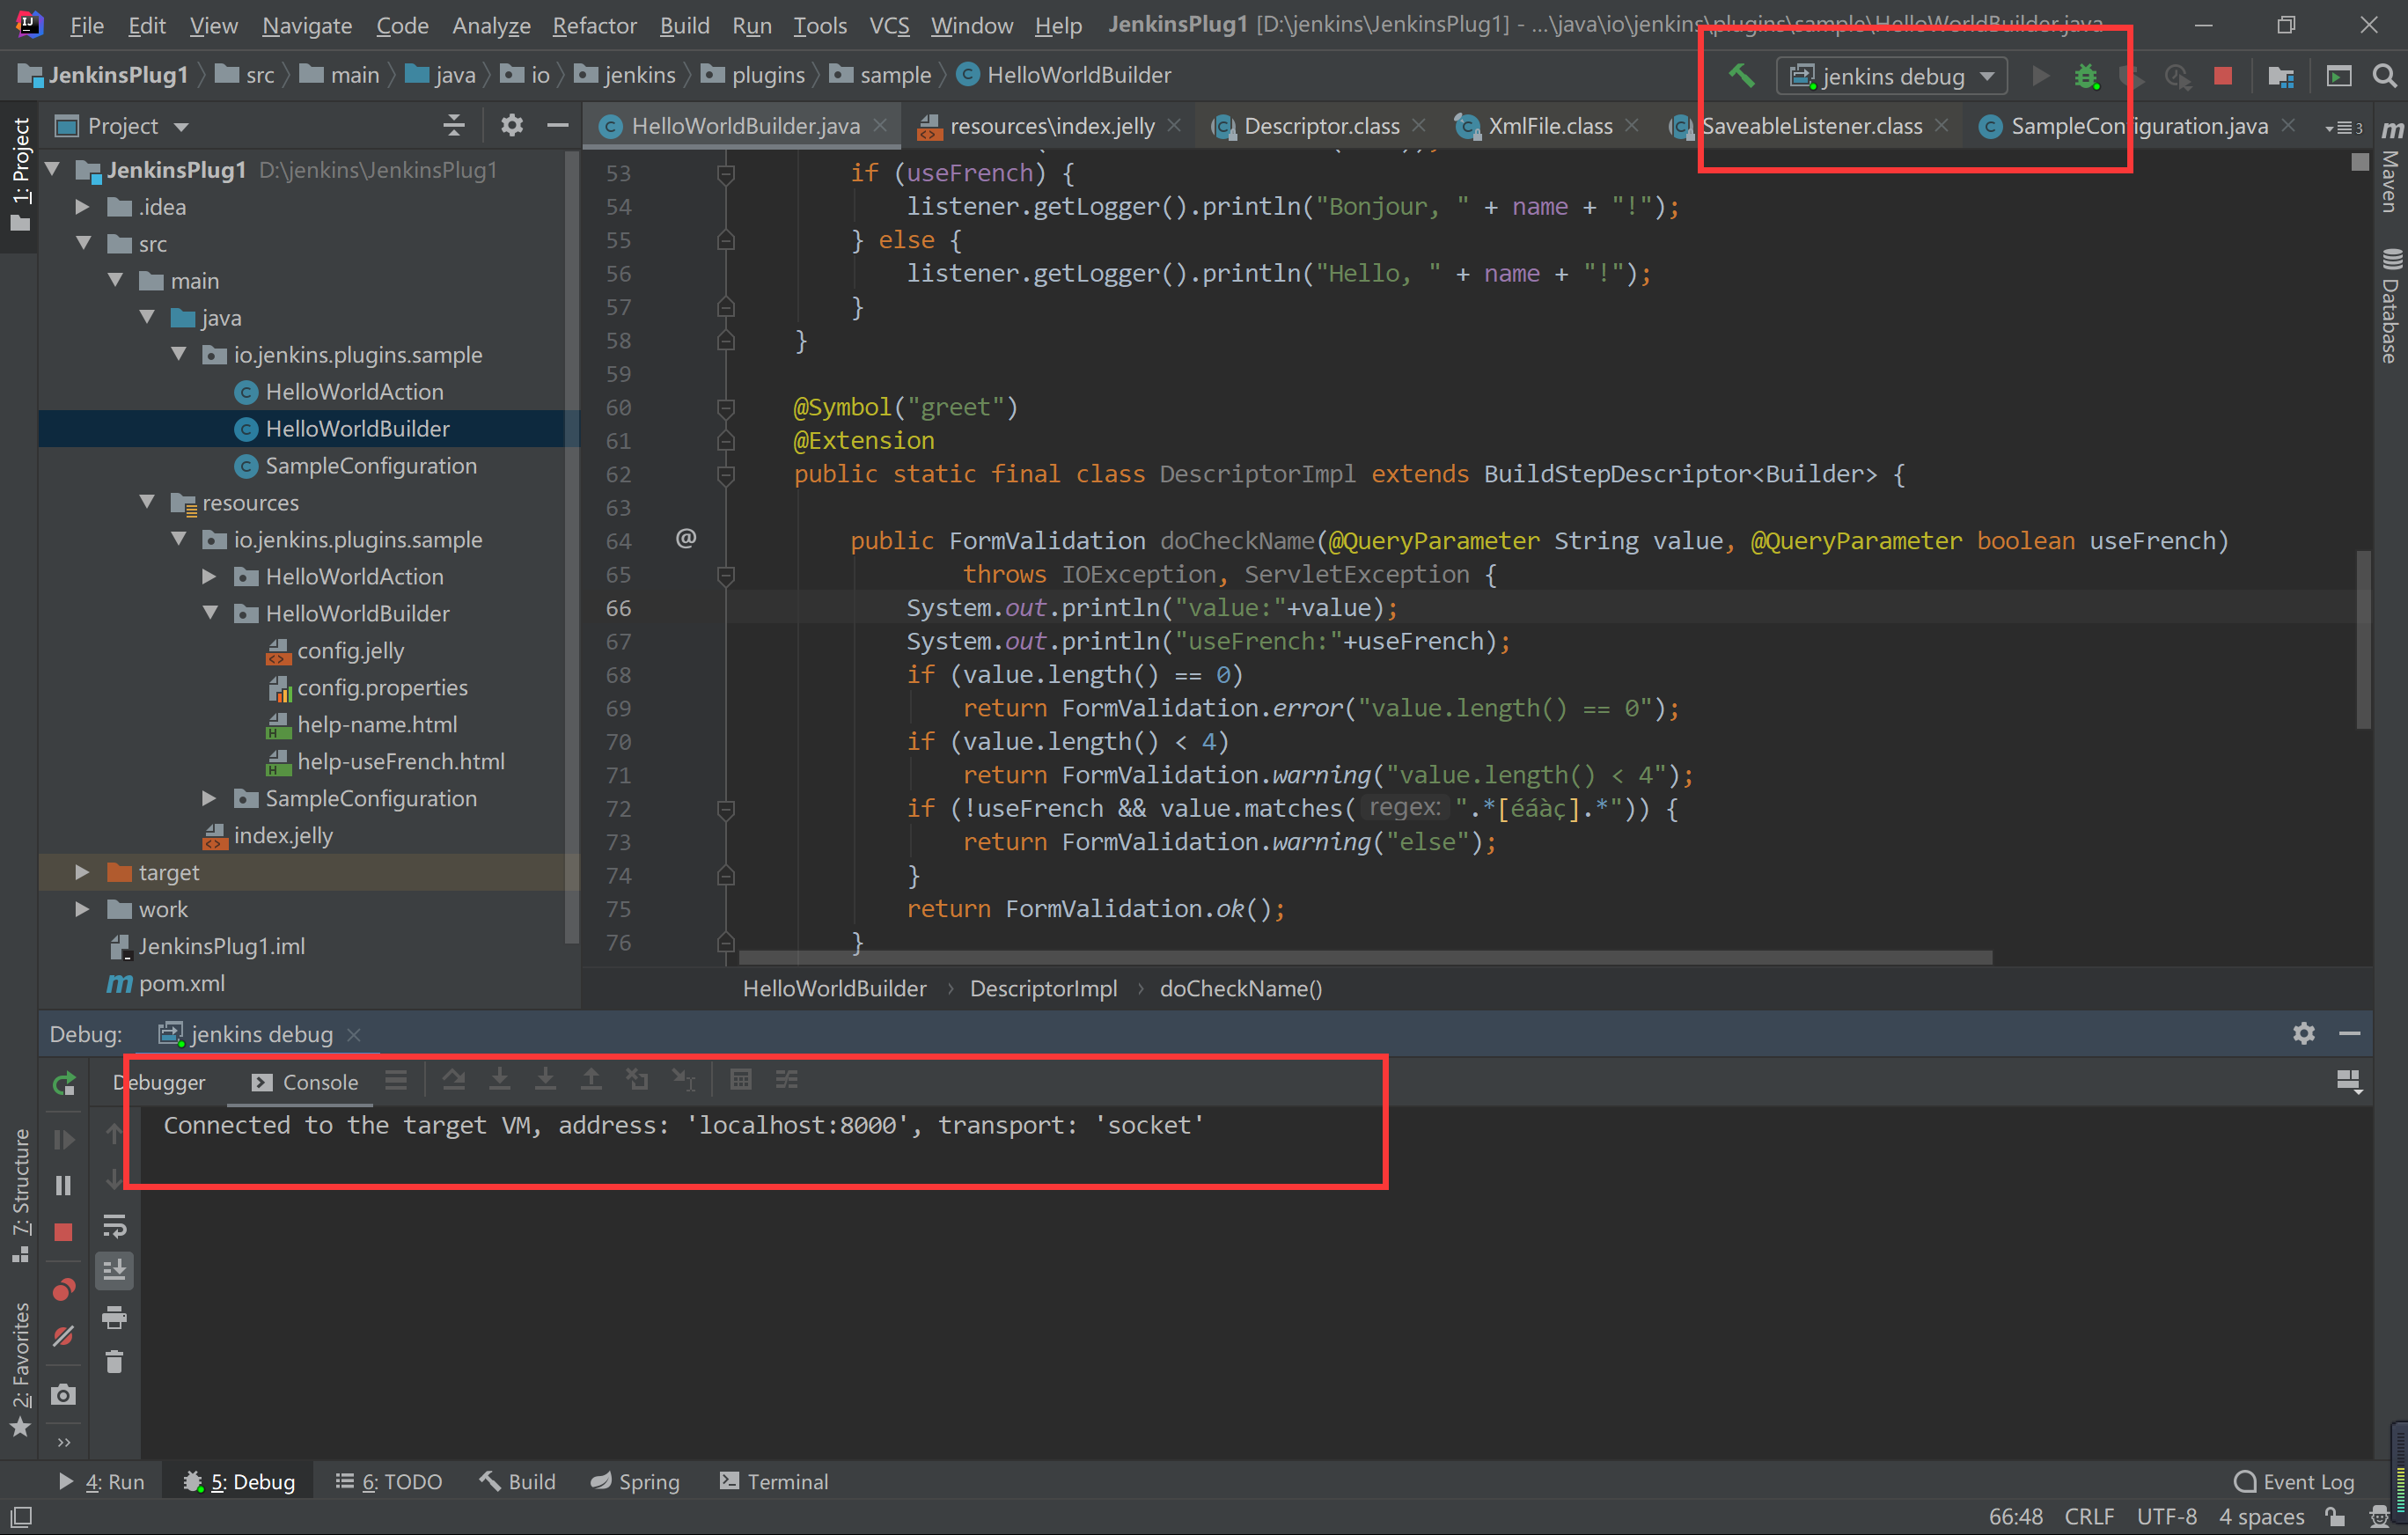Open the Analyze menu

[491, 25]
